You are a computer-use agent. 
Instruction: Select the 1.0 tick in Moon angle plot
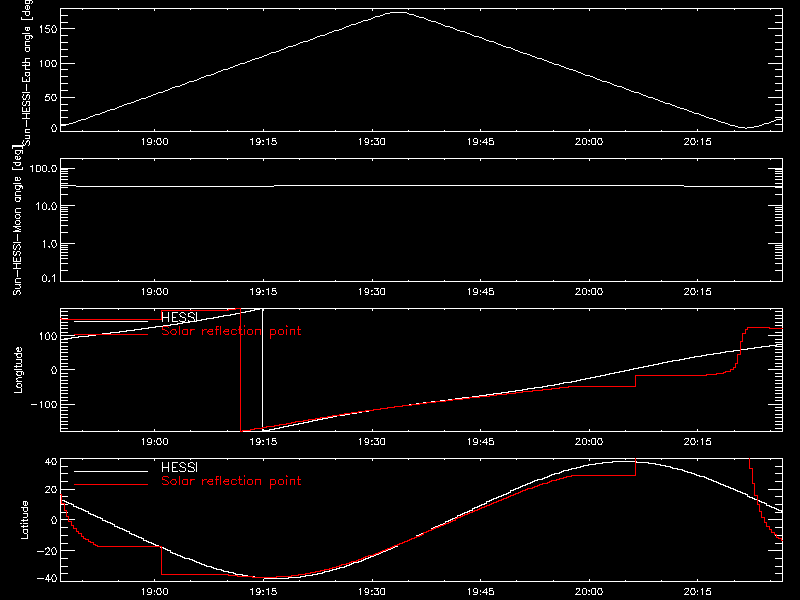coord(50,244)
